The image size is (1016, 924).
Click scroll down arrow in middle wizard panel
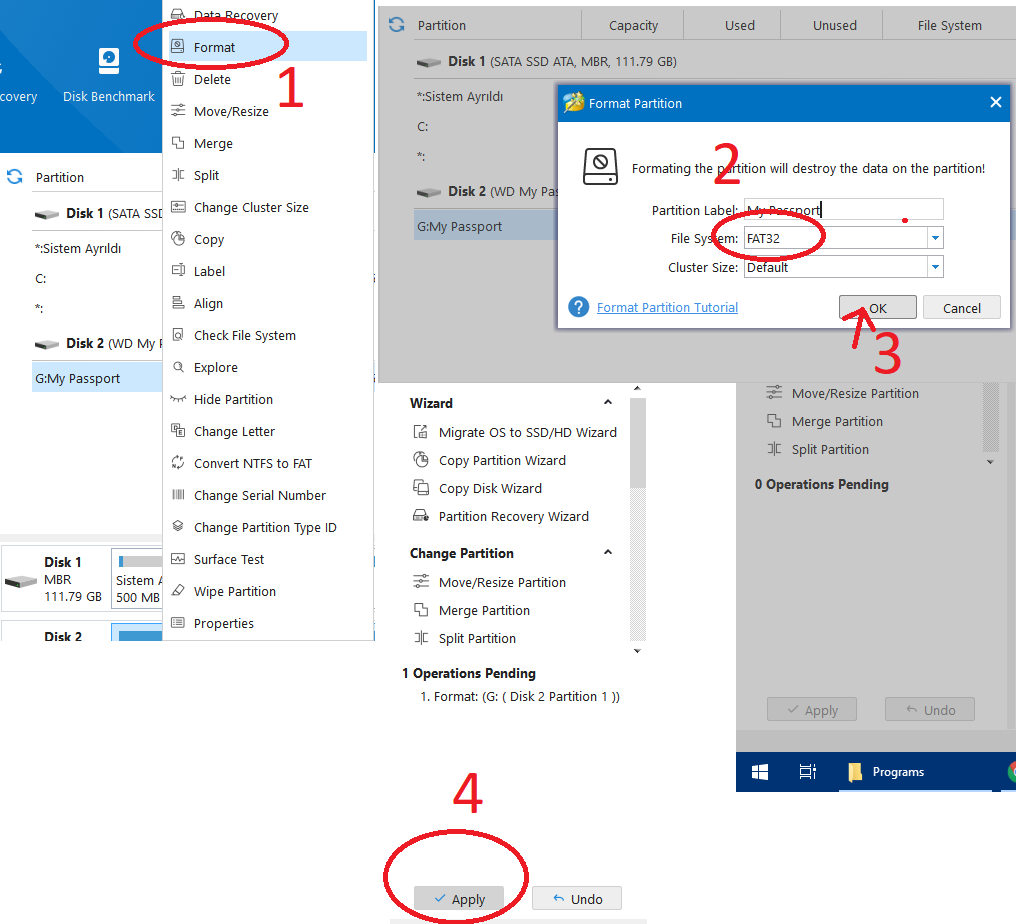(x=638, y=651)
